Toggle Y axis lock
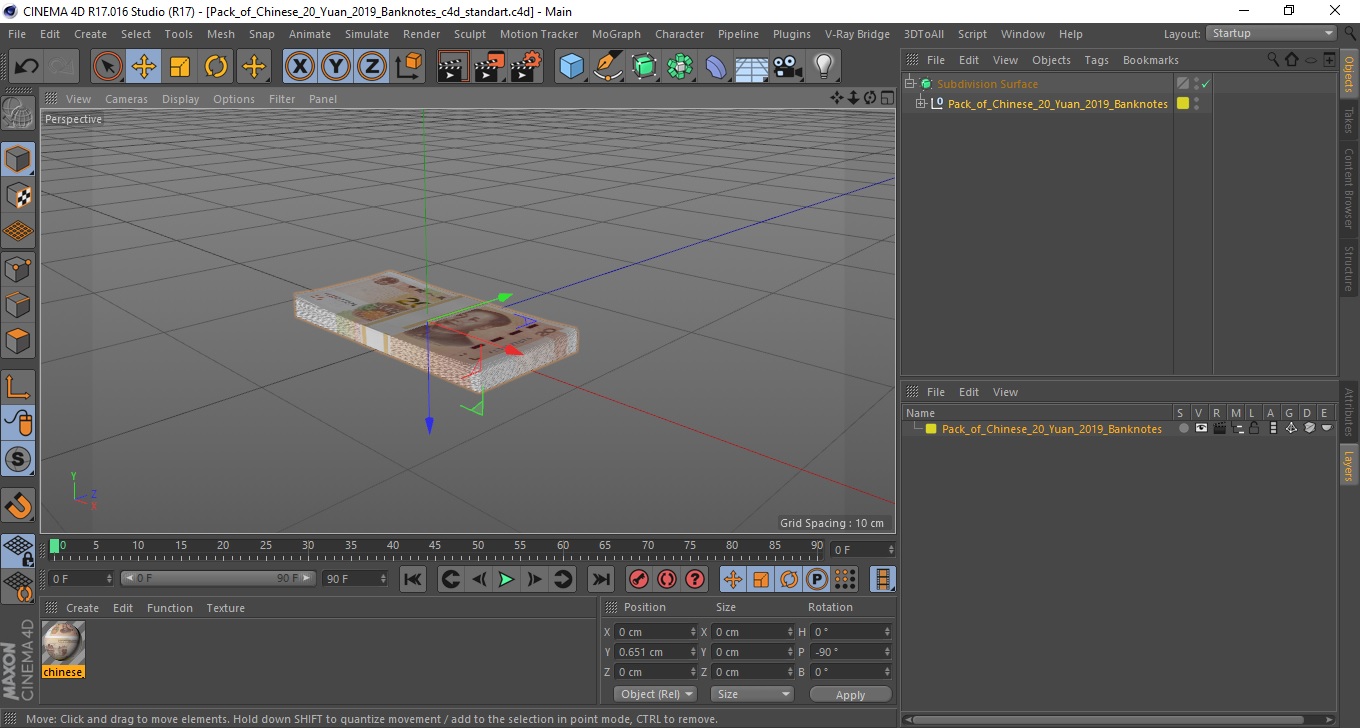The height and width of the screenshot is (728, 1360). pos(336,67)
